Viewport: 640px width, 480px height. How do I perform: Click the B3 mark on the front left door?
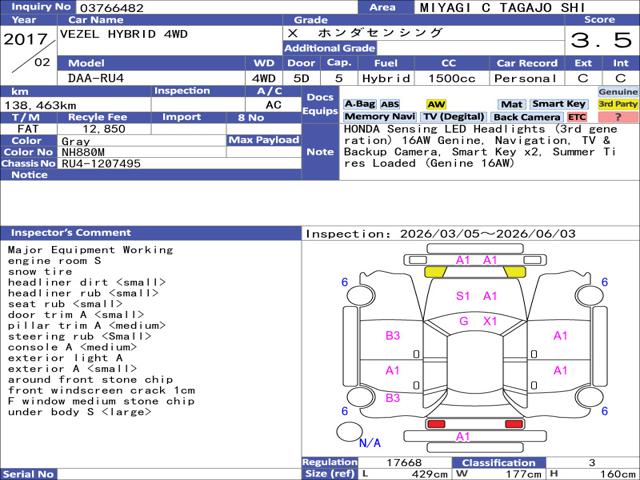[x=393, y=336]
